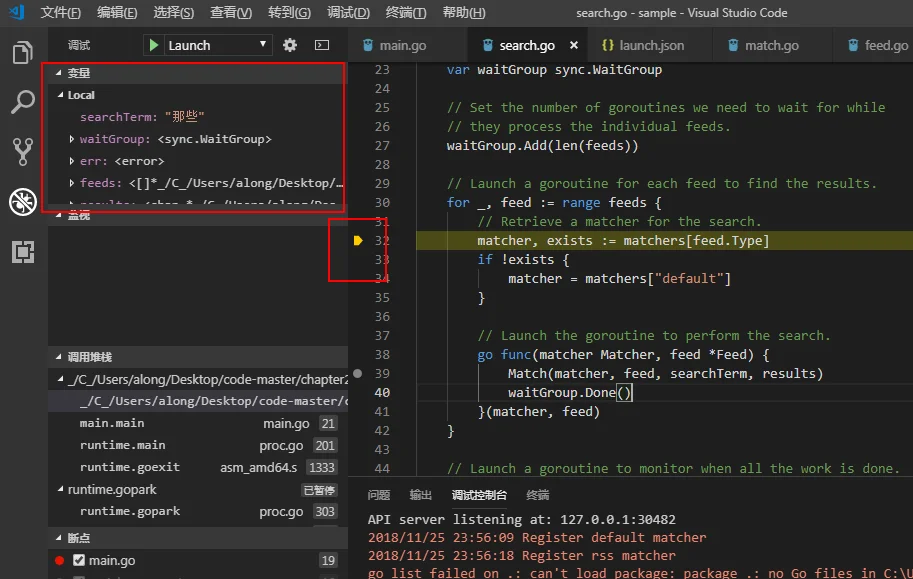Image resolution: width=913 pixels, height=579 pixels.
Task: Switch to the match.go editor tab
Action: 772,45
